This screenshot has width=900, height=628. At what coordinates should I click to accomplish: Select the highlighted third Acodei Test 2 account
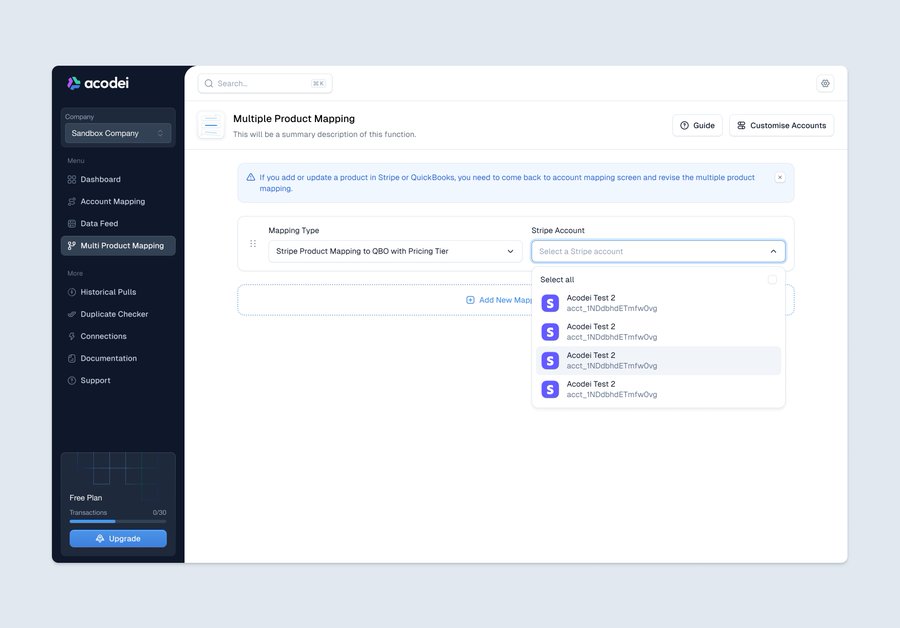tap(658, 360)
